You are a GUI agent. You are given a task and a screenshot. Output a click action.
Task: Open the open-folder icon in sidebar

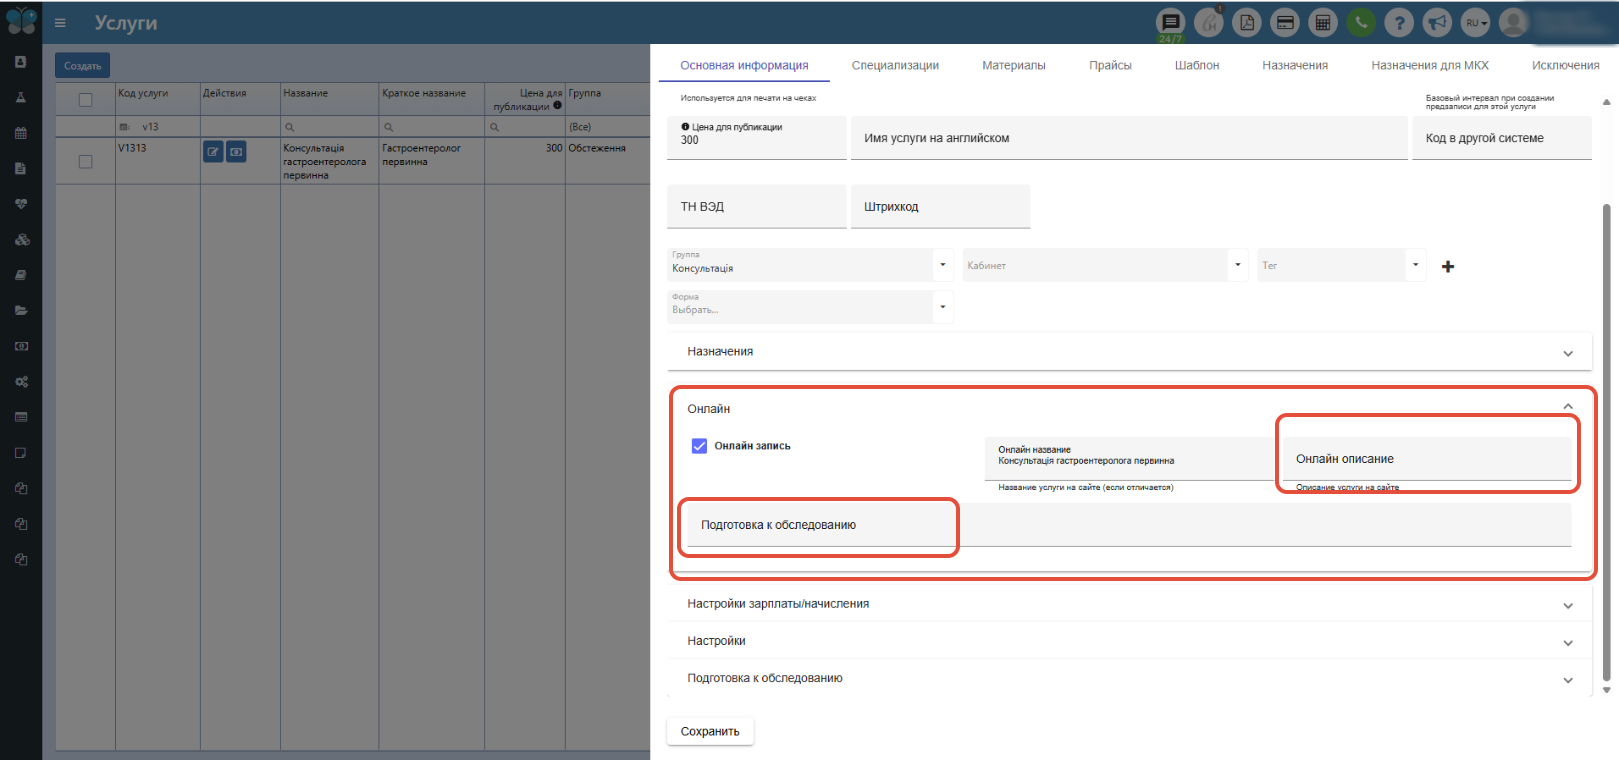(x=21, y=311)
